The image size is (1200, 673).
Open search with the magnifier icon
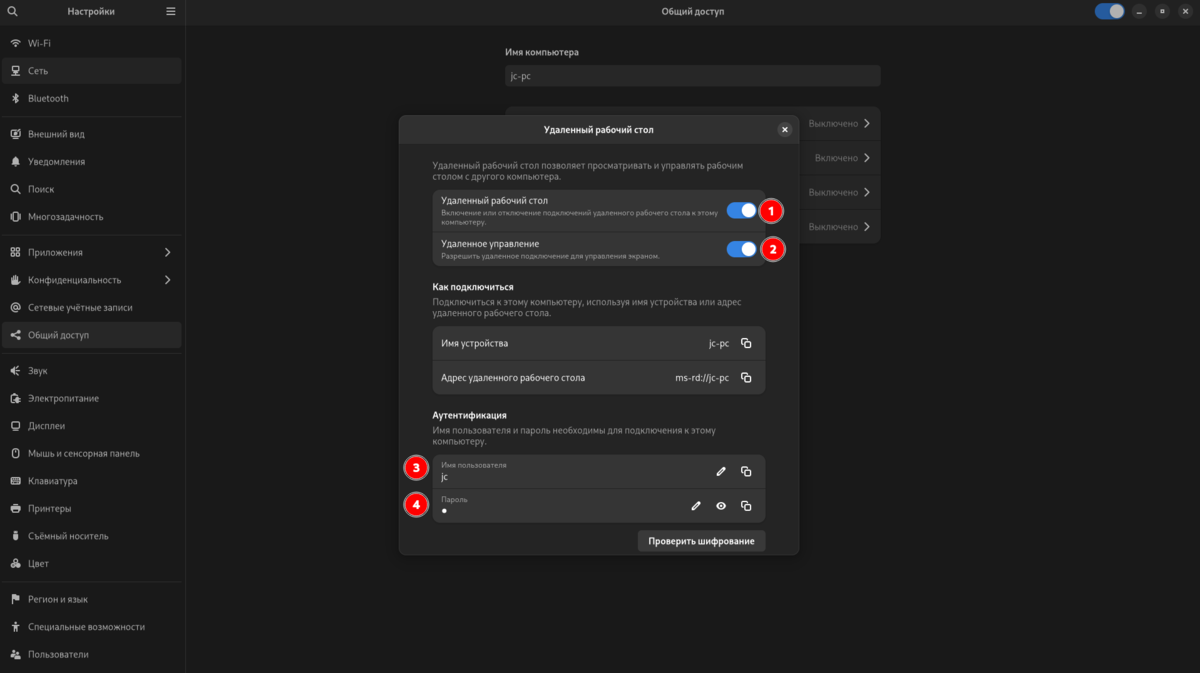[13, 11]
